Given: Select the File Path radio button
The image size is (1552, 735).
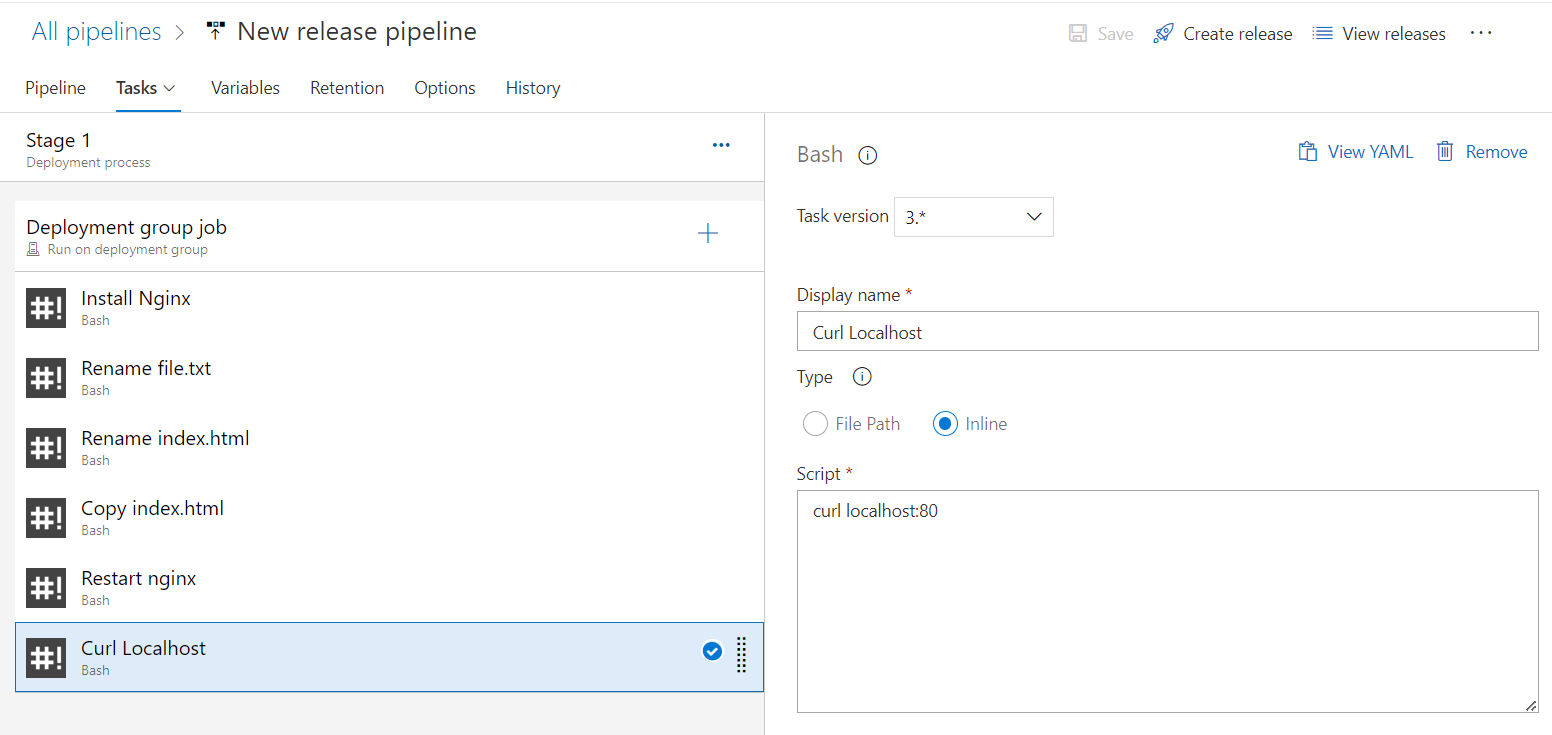Looking at the screenshot, I should tap(815, 424).
